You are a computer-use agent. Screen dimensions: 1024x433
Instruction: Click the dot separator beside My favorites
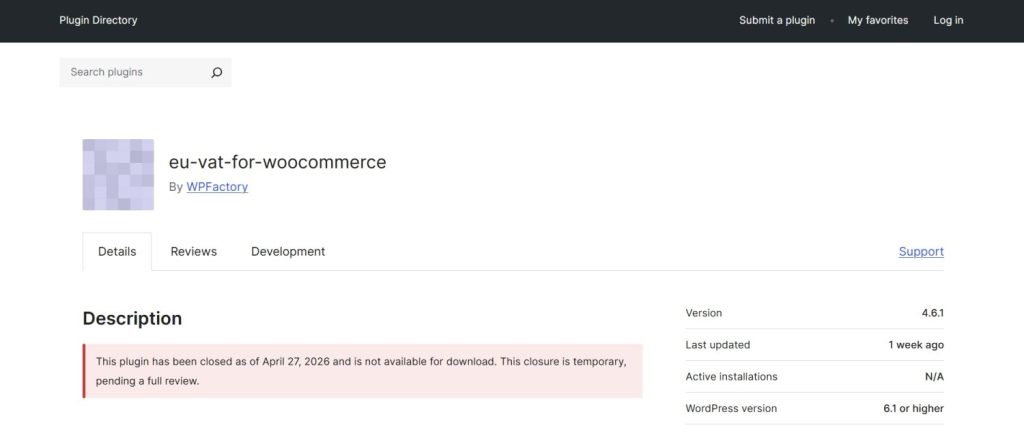[832, 20]
